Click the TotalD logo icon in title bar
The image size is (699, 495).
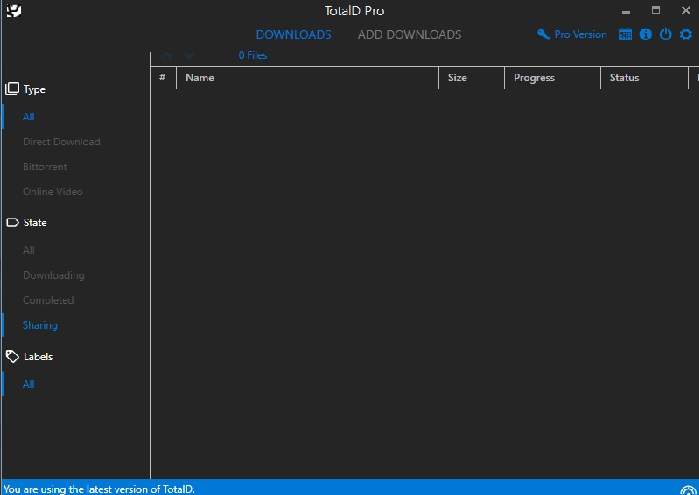(14, 10)
